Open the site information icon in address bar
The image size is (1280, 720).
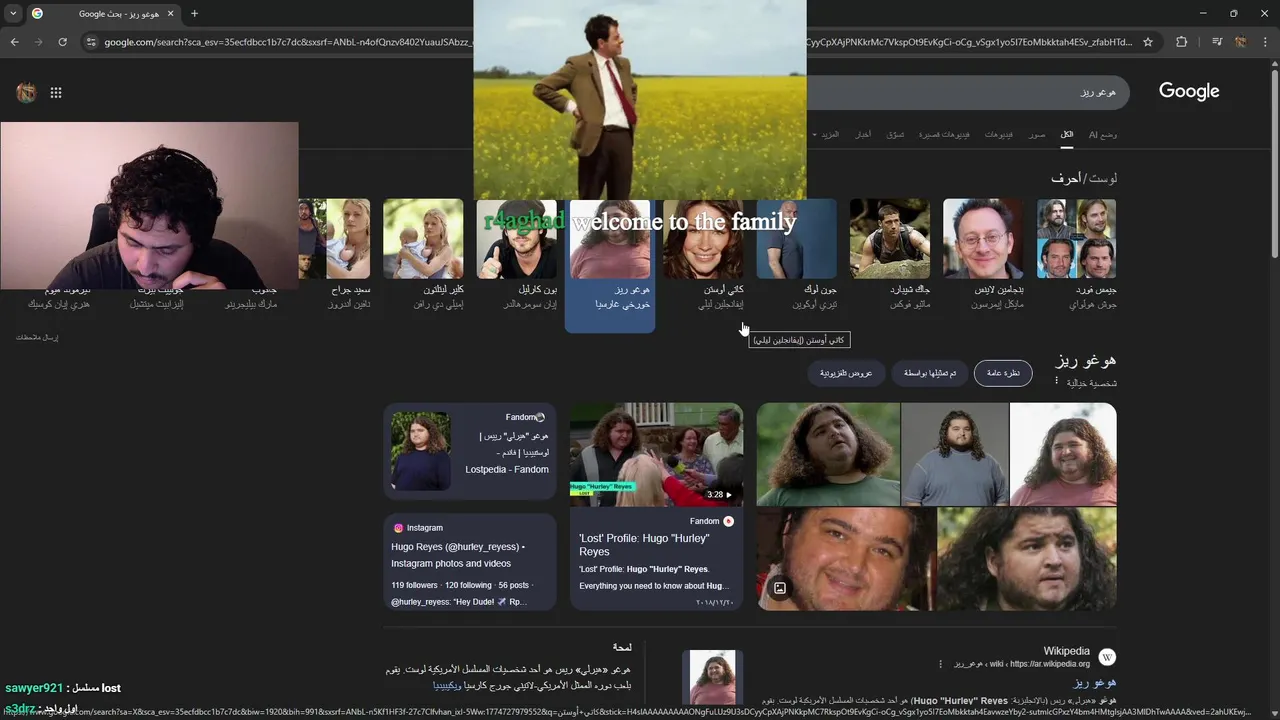click(x=91, y=42)
